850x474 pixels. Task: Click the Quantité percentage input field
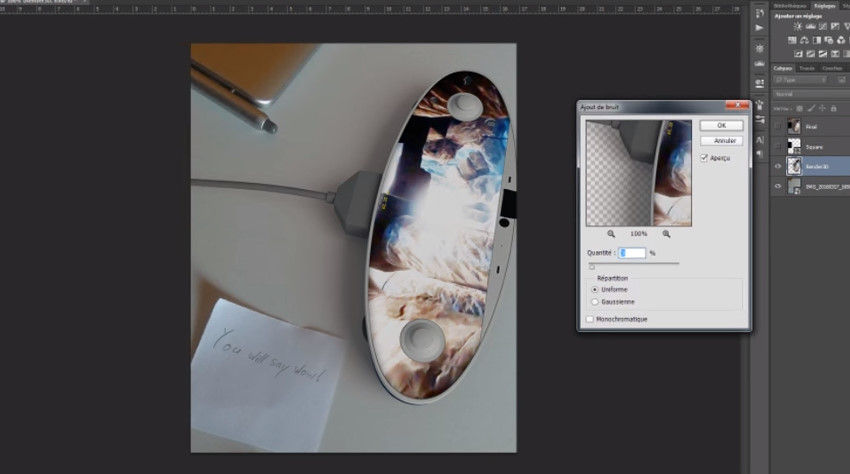tap(632, 253)
